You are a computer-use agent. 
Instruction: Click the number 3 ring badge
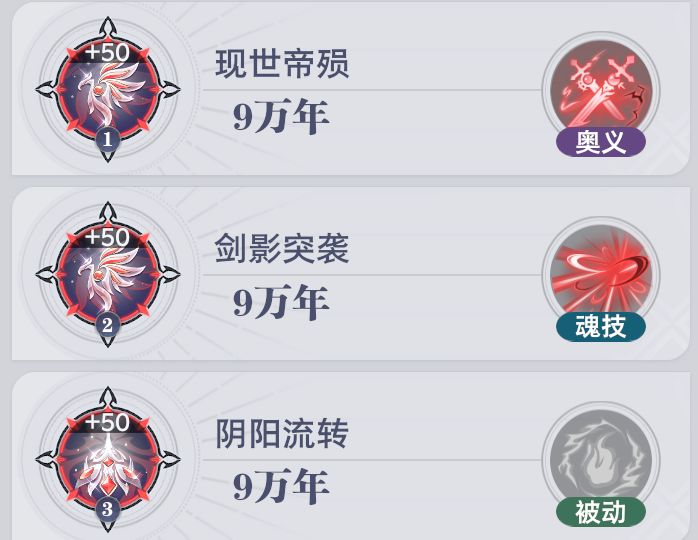click(x=107, y=509)
